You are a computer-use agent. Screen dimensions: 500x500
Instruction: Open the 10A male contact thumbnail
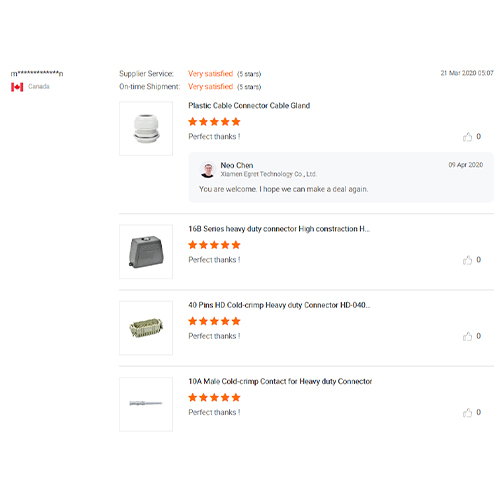pos(146,404)
